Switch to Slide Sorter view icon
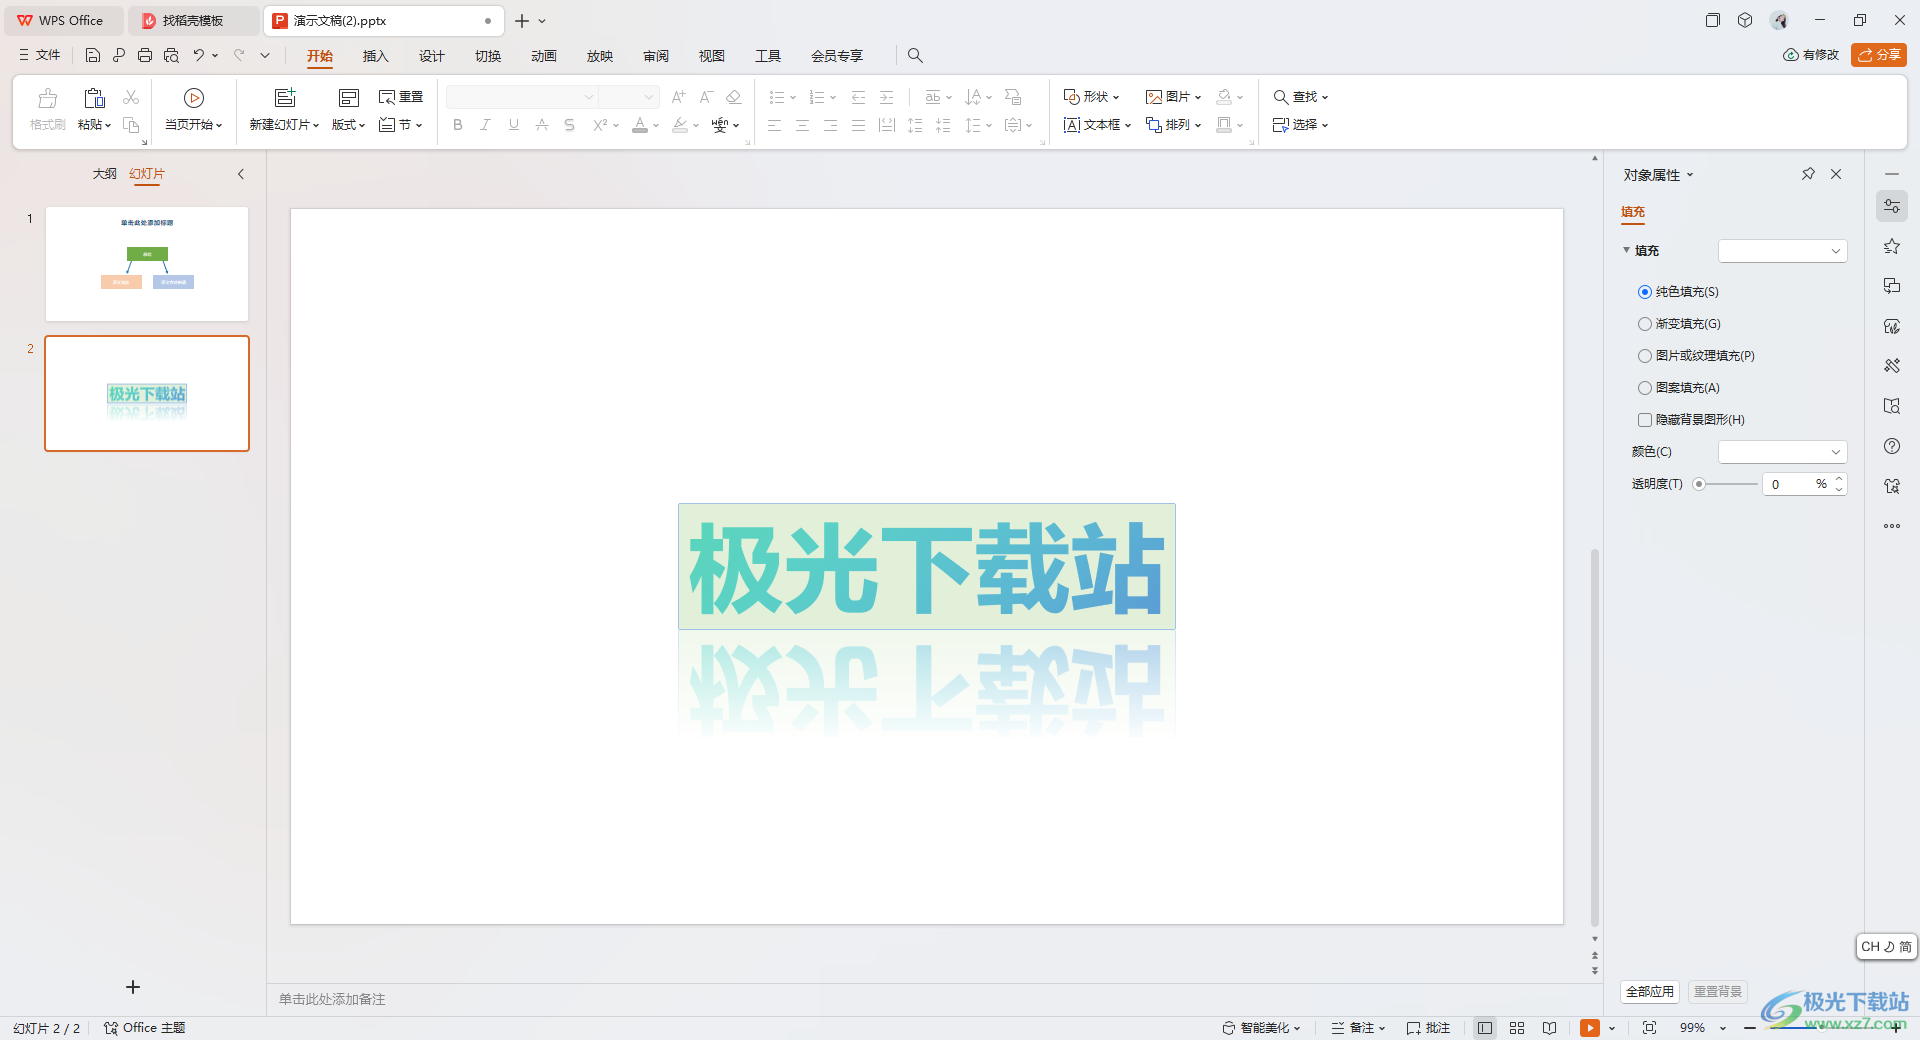Viewport: 1920px width, 1040px height. tap(1517, 1028)
